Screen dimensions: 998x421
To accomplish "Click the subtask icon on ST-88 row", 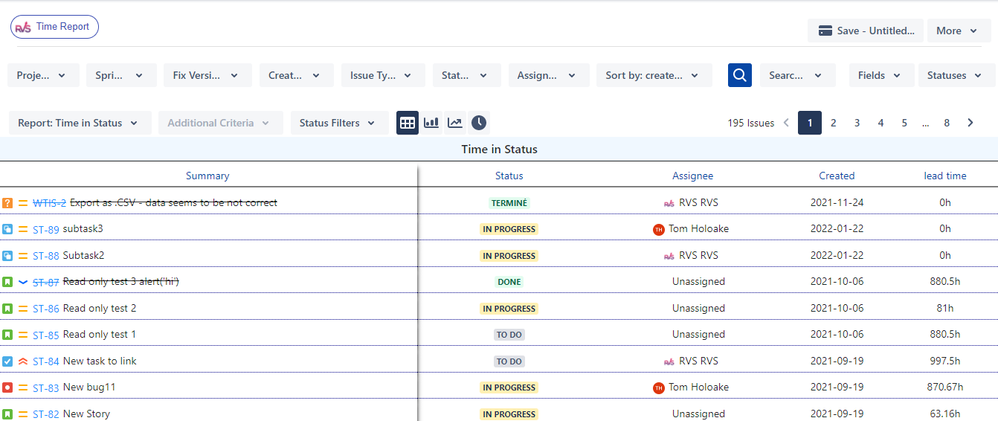I will (8, 256).
